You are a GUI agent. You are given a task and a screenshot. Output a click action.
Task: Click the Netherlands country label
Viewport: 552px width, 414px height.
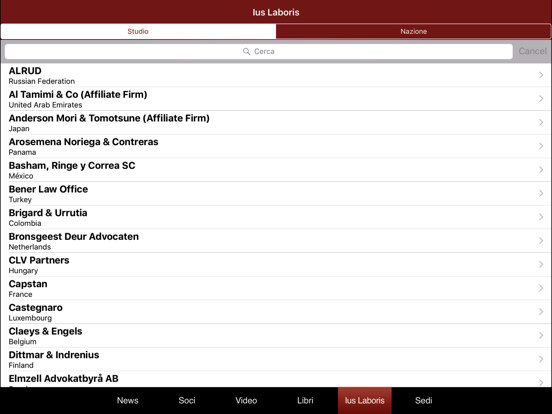coord(30,247)
